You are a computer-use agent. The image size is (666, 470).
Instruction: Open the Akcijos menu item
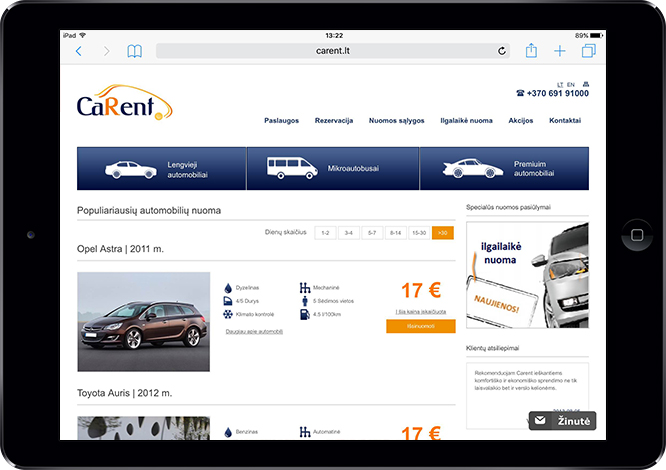521,121
